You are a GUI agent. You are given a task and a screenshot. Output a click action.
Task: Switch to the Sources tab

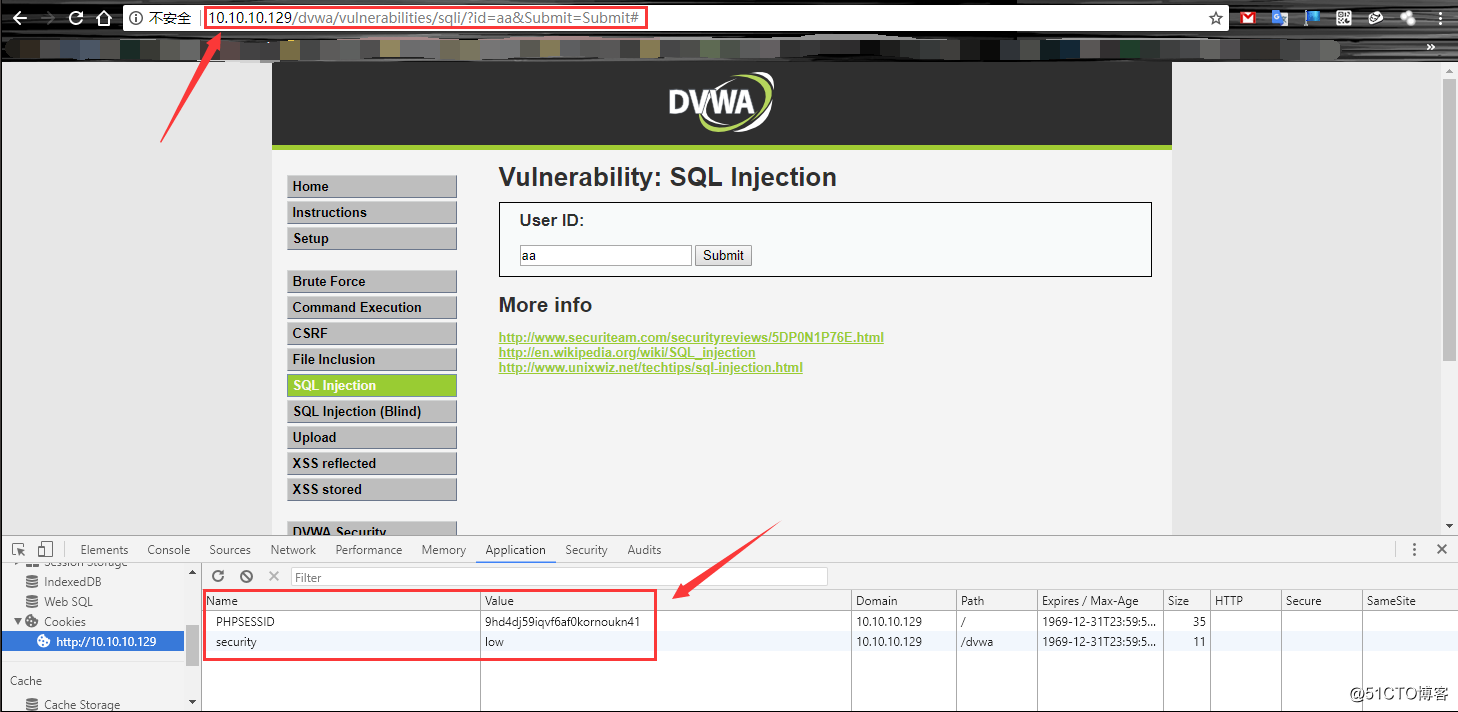(230, 549)
